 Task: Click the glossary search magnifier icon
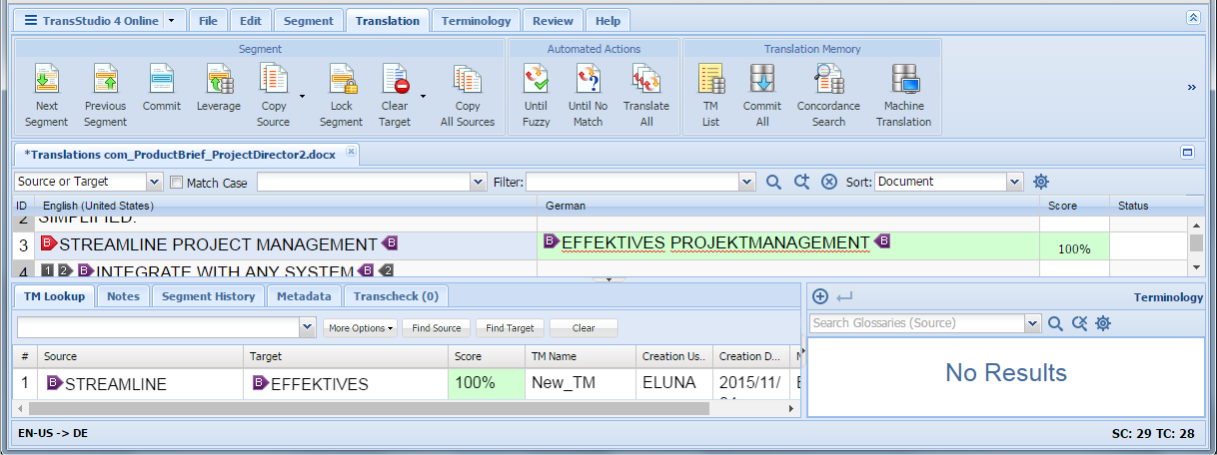point(1055,323)
